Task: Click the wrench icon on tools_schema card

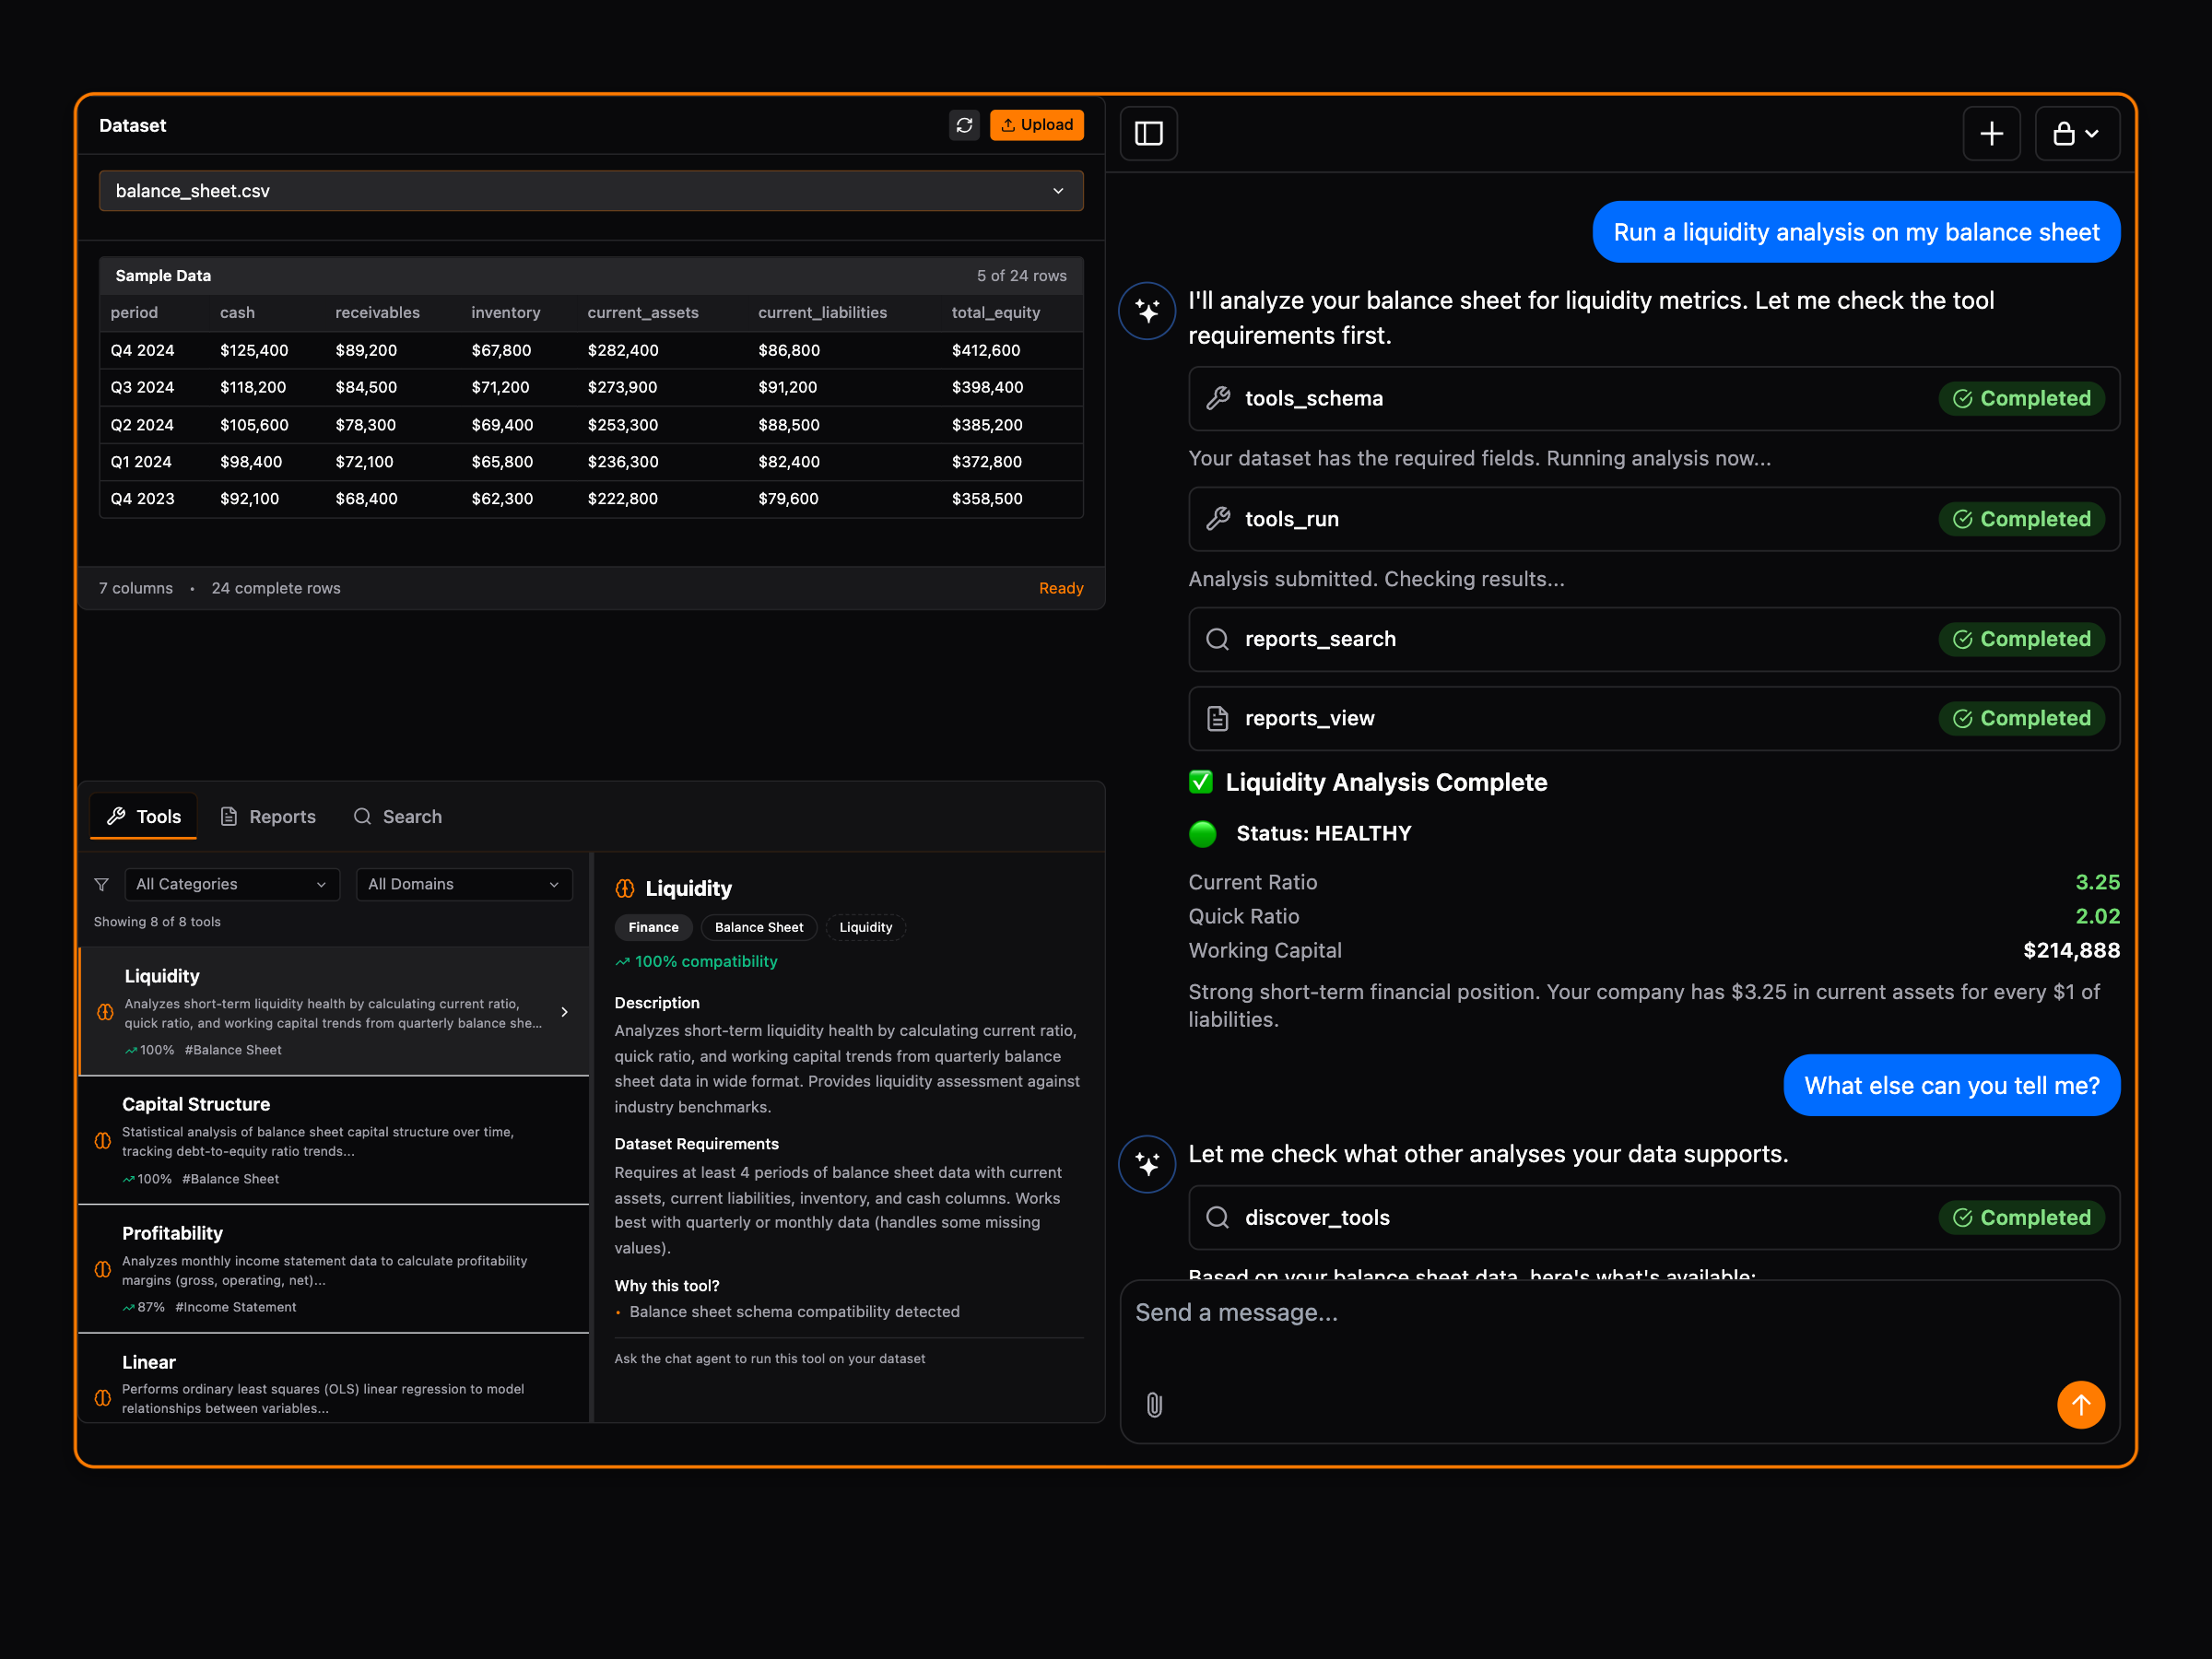Action: (x=1218, y=398)
